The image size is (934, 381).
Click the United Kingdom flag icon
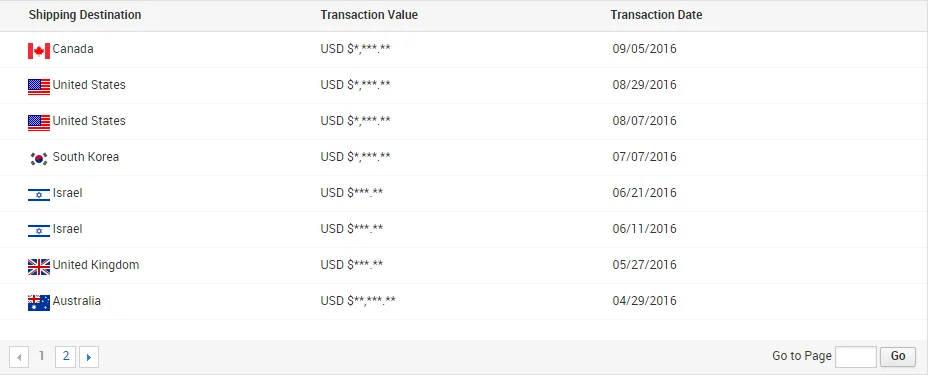pos(39,267)
